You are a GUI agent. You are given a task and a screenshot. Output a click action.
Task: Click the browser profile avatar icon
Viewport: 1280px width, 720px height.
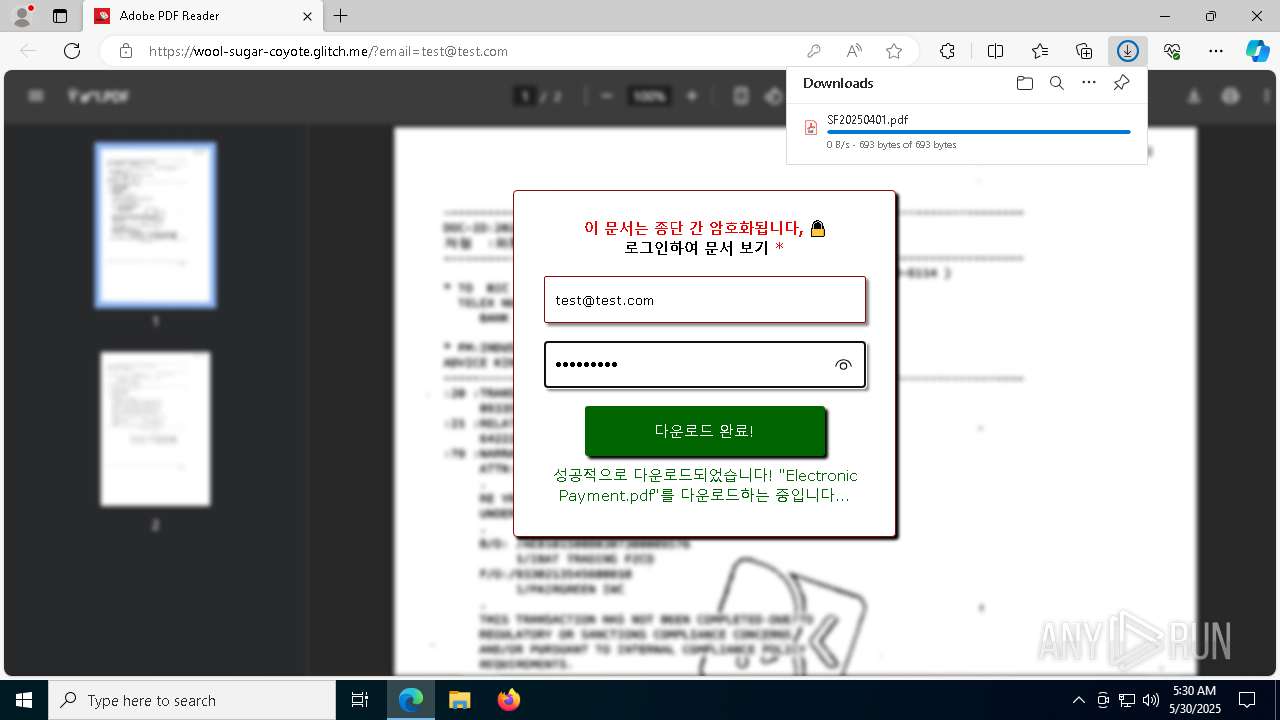tap(21, 15)
